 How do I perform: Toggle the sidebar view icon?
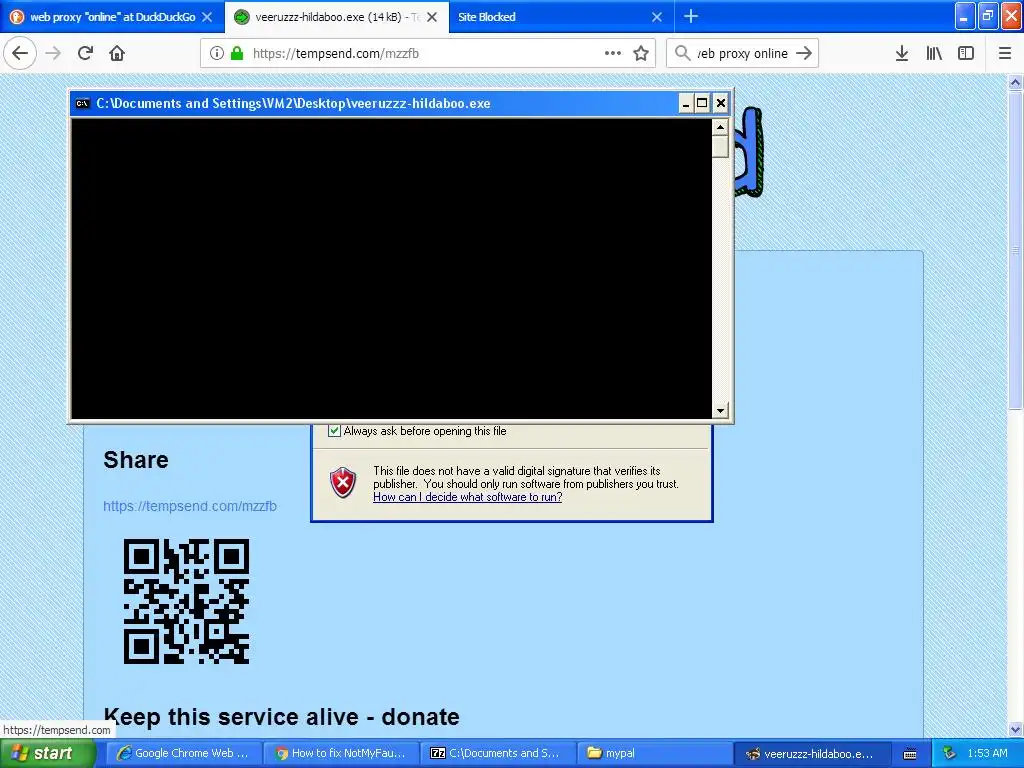tap(966, 53)
